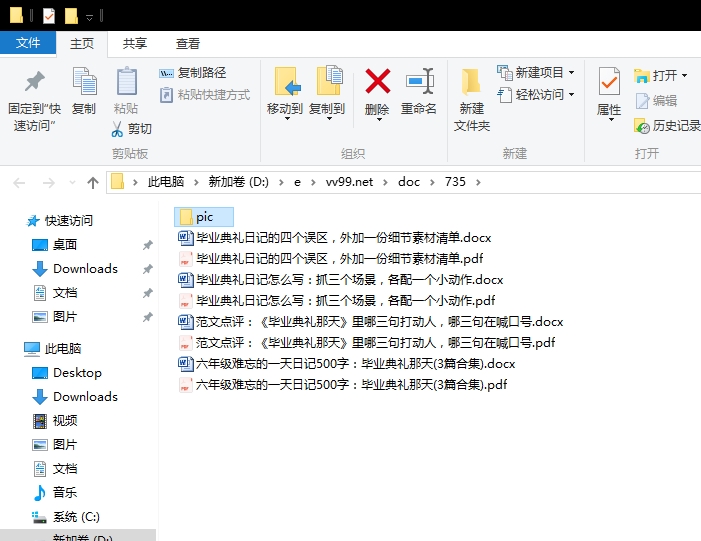Navigate back with the left arrow

19,182
